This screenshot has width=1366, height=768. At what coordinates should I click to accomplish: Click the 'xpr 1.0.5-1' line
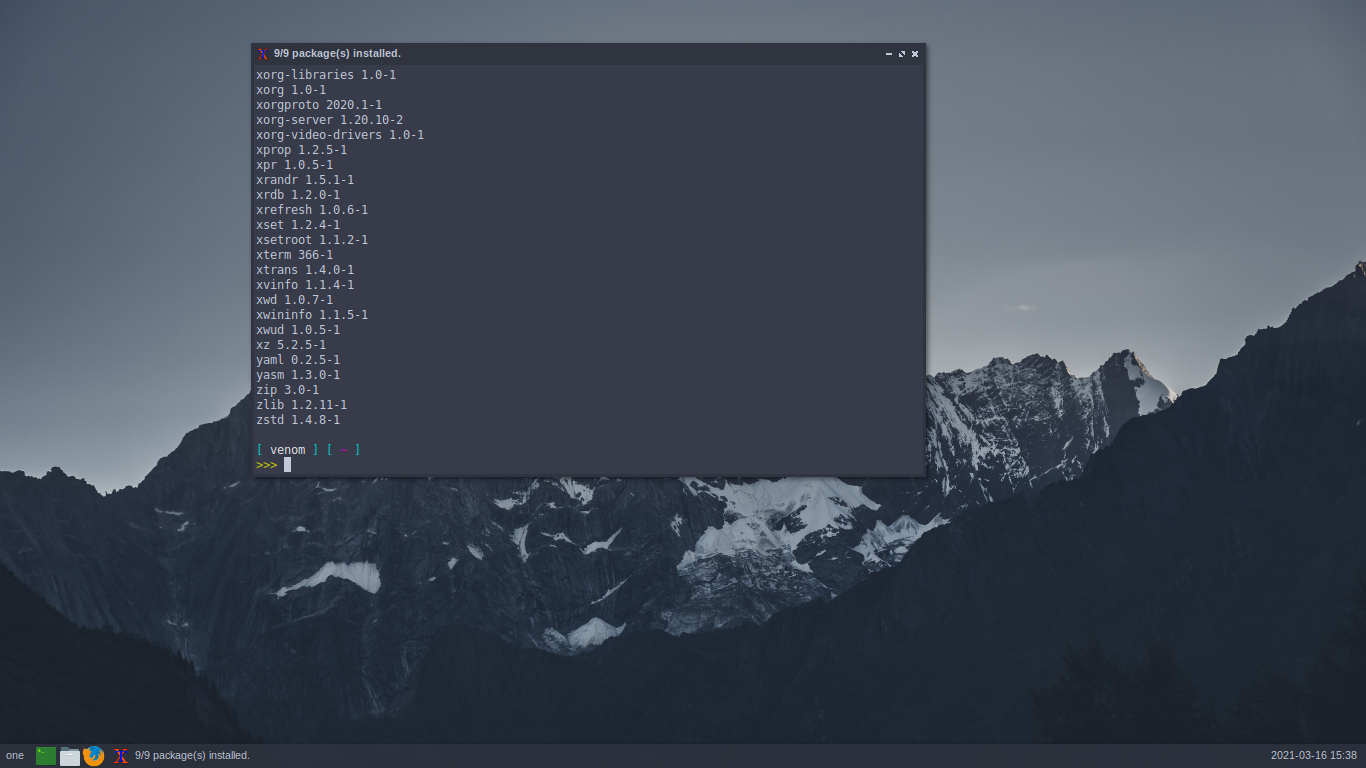(294, 165)
